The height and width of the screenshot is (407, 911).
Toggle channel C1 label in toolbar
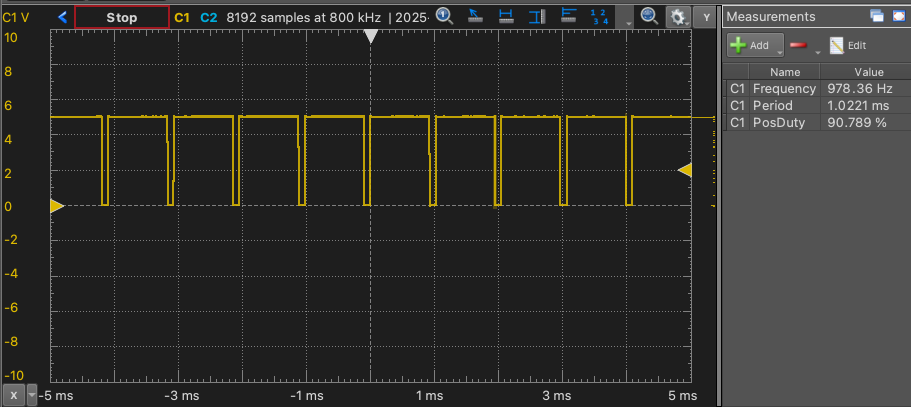[182, 17]
